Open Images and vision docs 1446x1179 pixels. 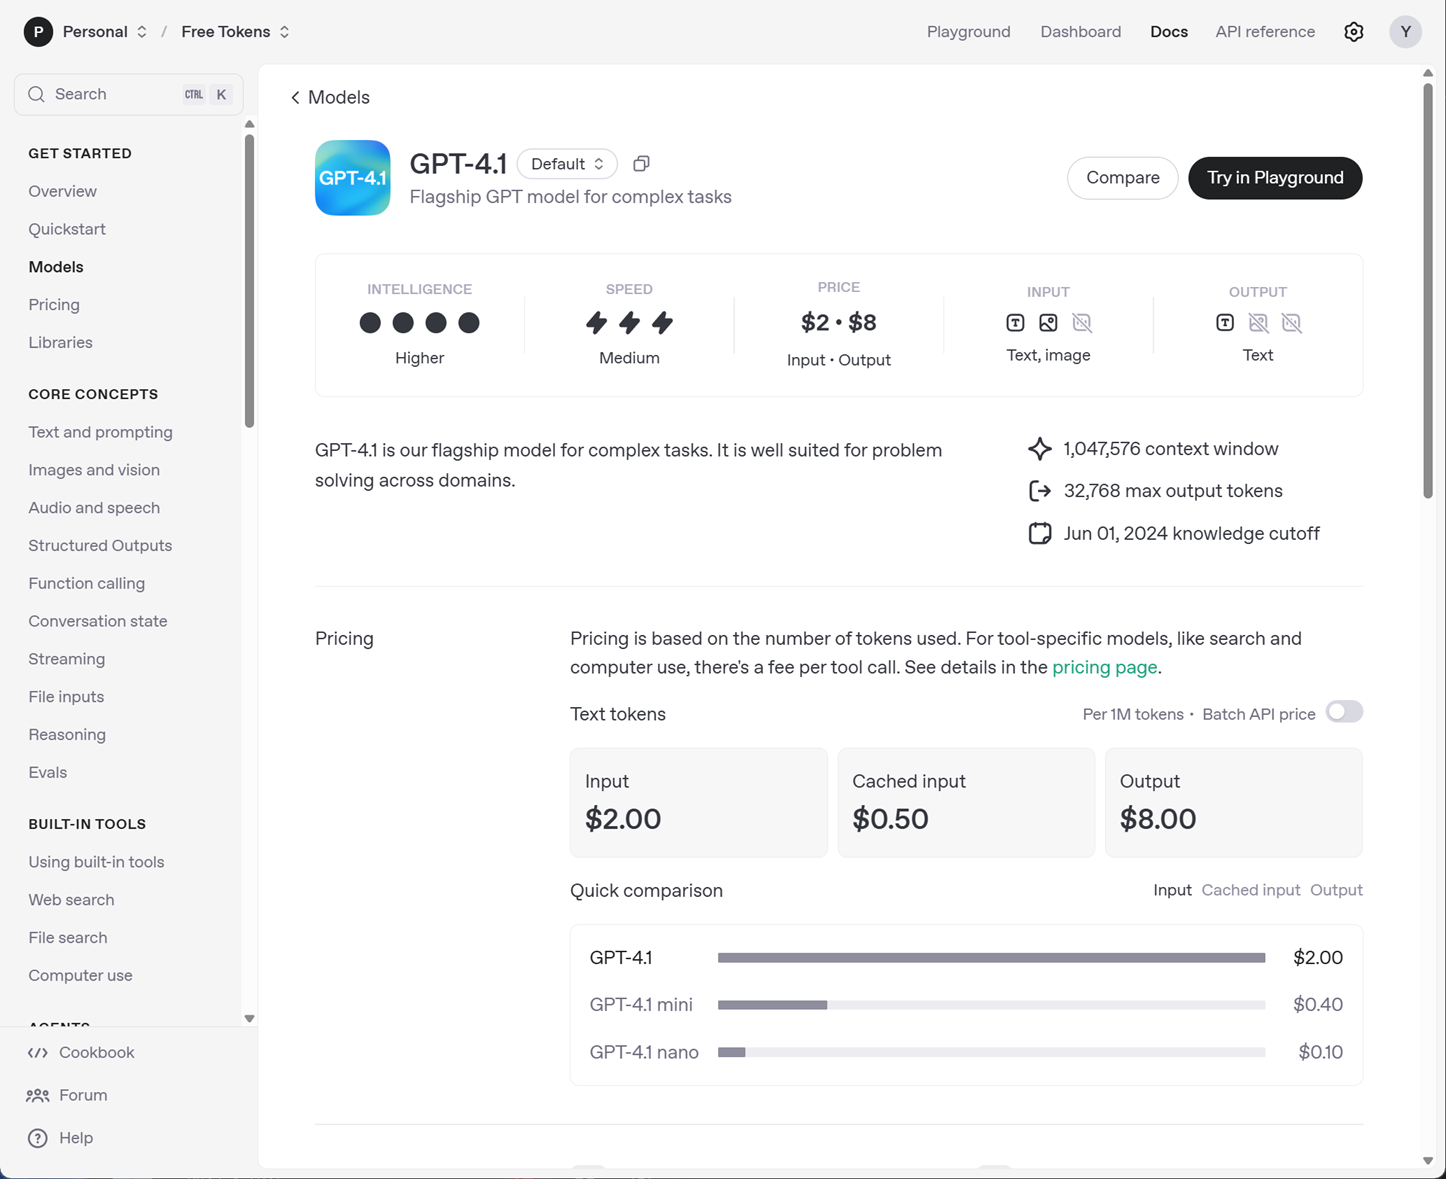point(94,470)
